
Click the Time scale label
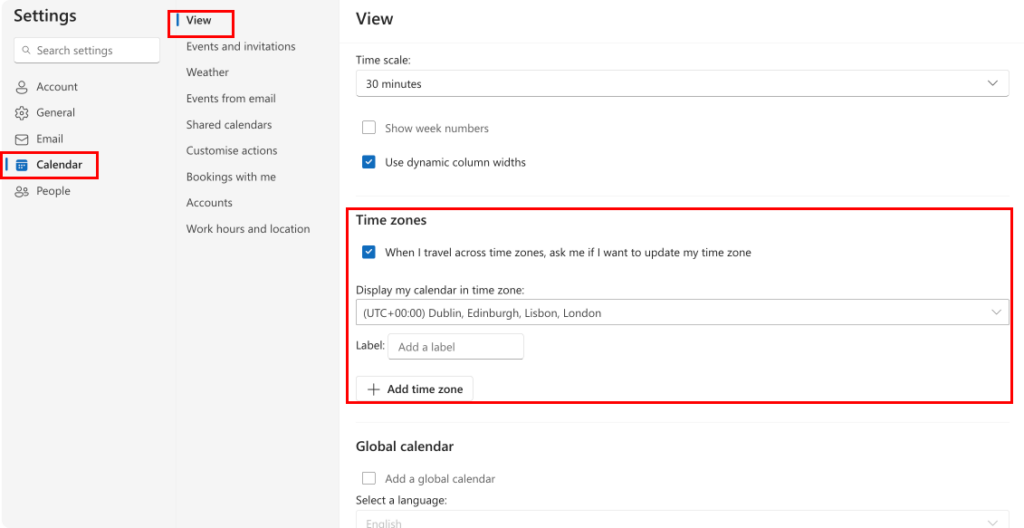tap(383, 59)
